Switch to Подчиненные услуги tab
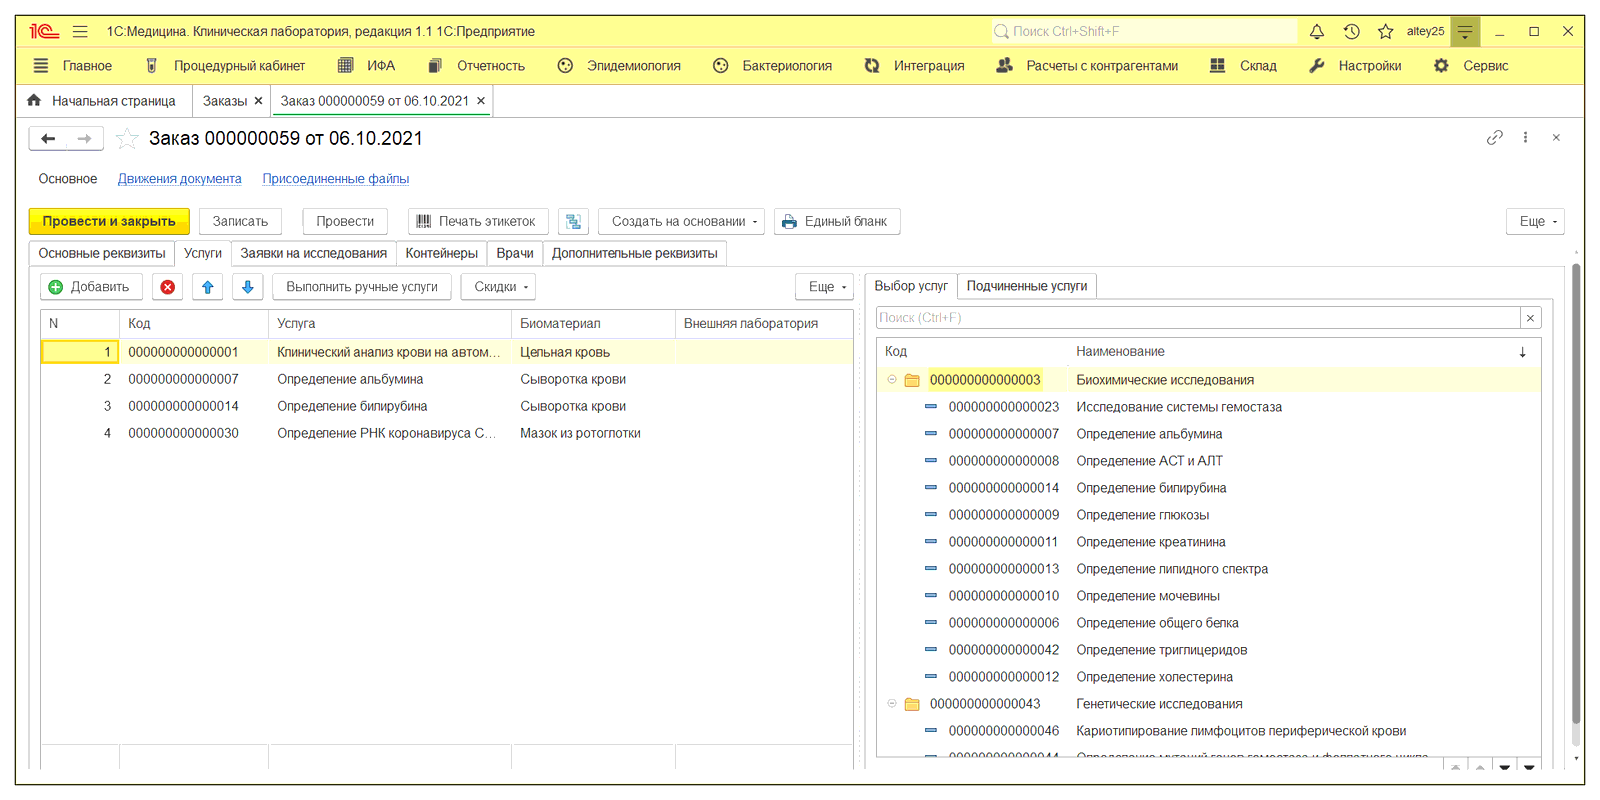 point(1027,286)
